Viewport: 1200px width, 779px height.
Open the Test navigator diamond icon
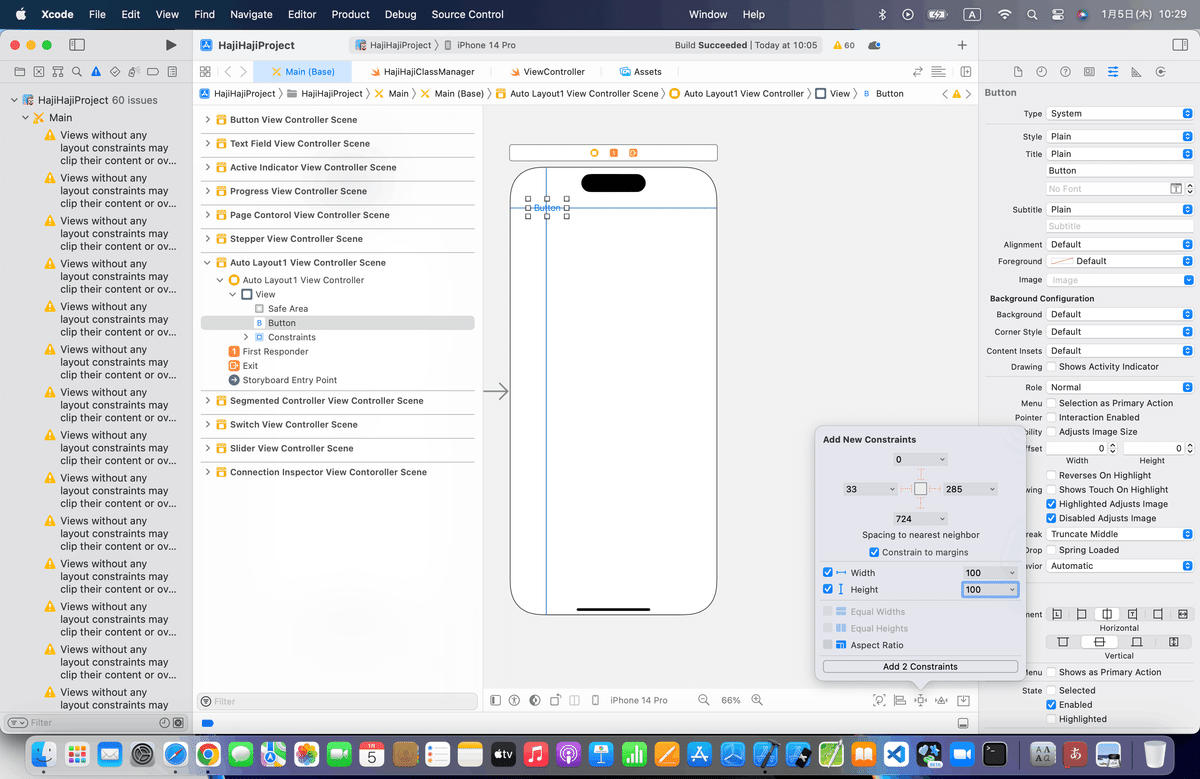(x=114, y=72)
